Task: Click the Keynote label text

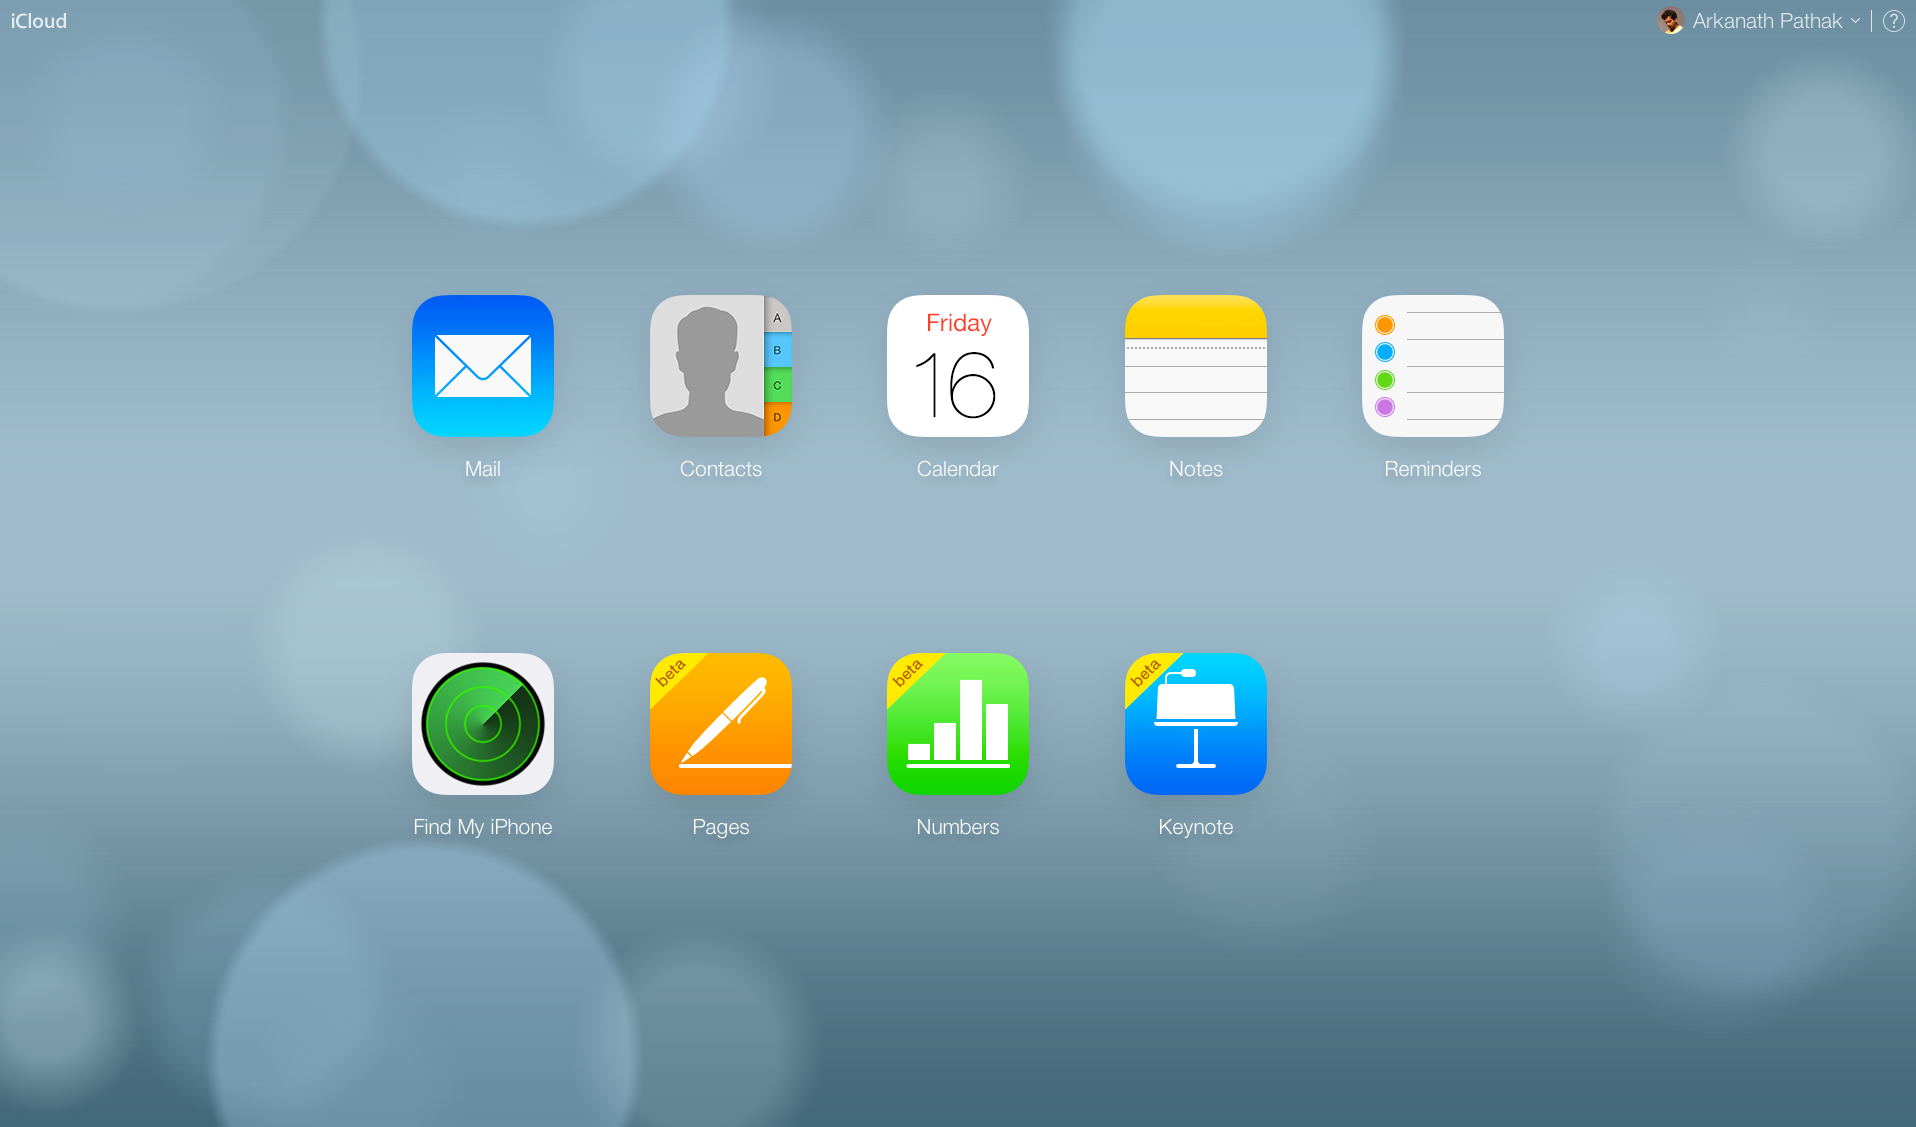Action: click(x=1196, y=827)
